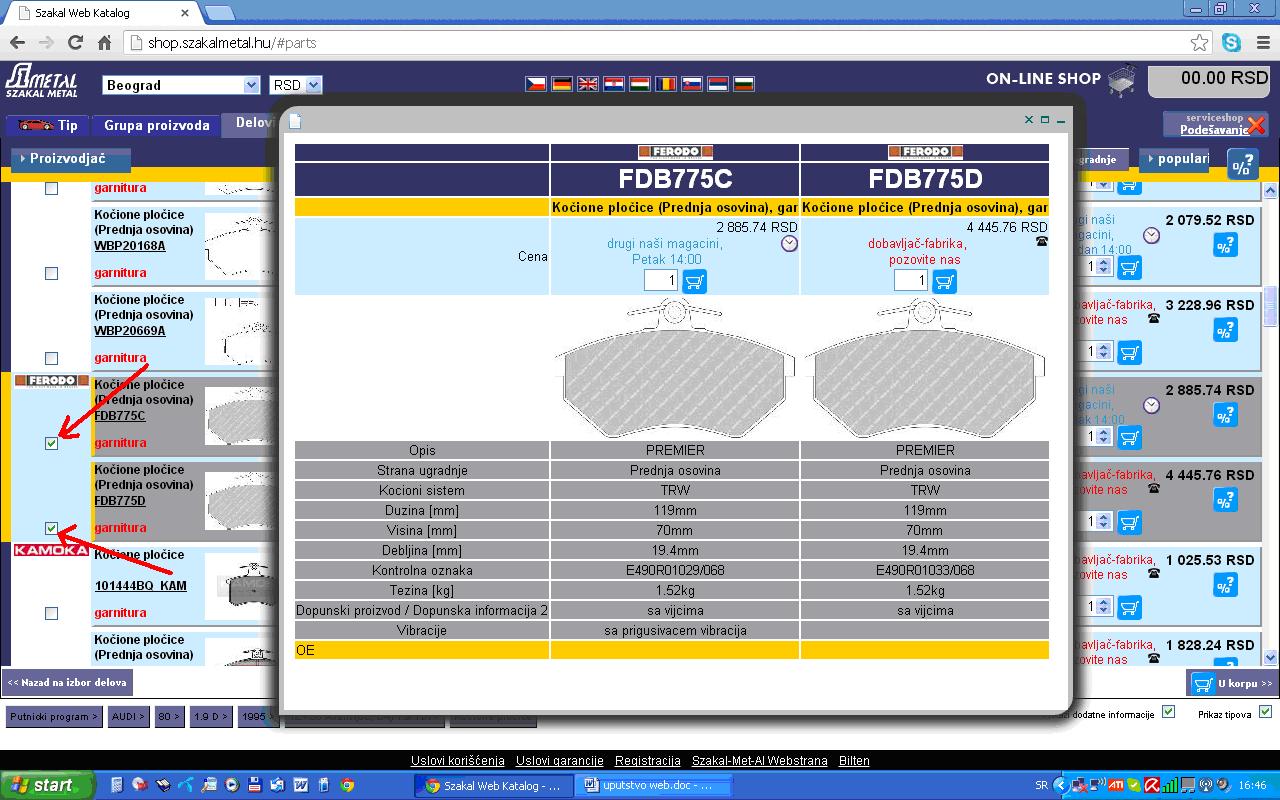1280x800 pixels.
Task: Open discount percent icon for 2 079.52 RSD item
Action: point(1225,245)
